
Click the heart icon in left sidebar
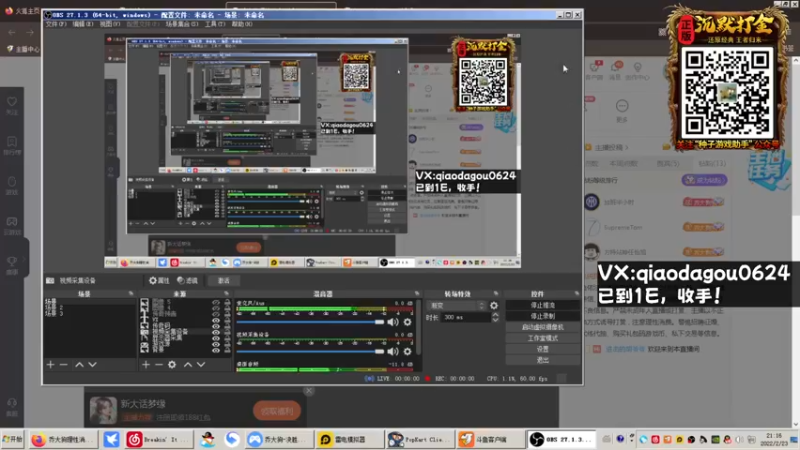click(x=12, y=102)
